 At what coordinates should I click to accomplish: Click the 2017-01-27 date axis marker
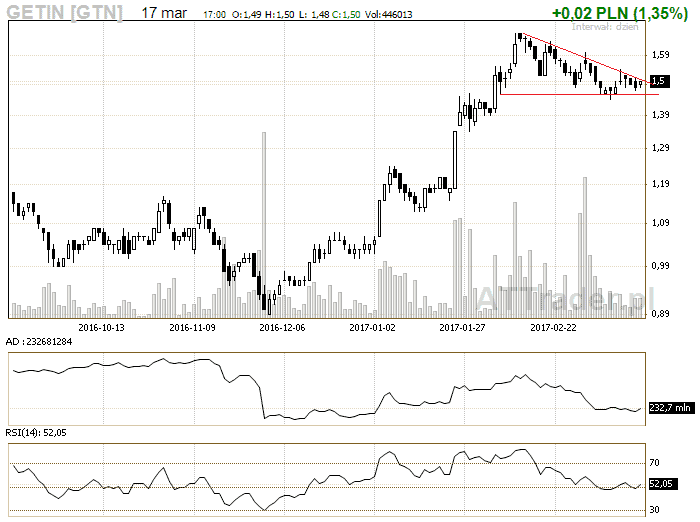(x=462, y=326)
